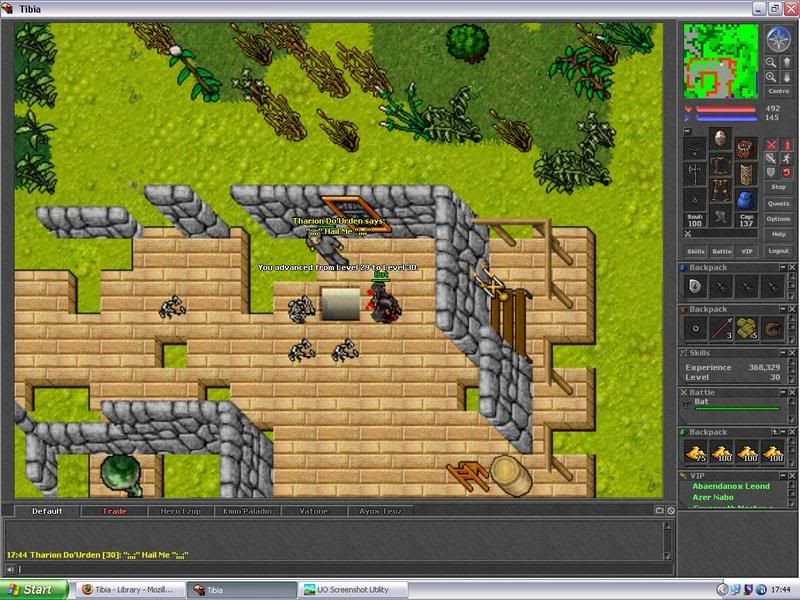Open the Vatone chat tab

click(x=314, y=511)
